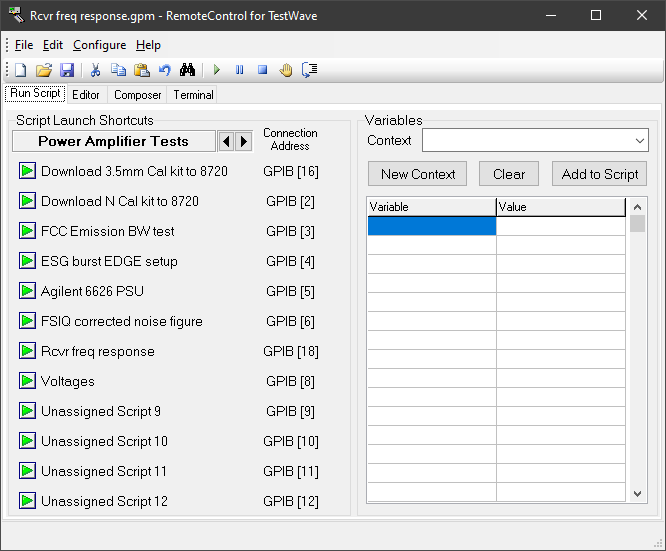This screenshot has width=666, height=551.
Task: Click the variables table scroll down arrow
Action: (638, 493)
